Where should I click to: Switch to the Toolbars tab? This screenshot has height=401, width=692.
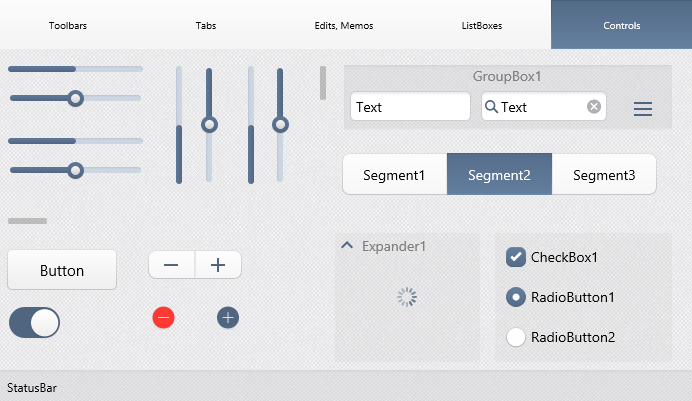tap(68, 26)
